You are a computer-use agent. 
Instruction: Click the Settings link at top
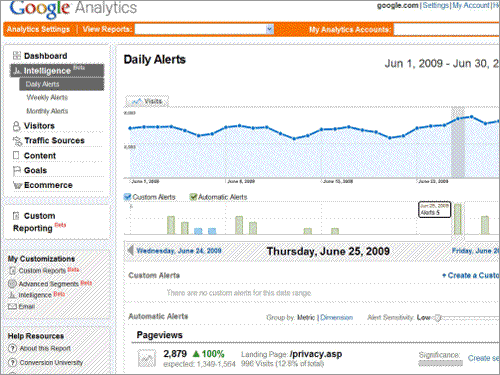pyautogui.click(x=436, y=5)
